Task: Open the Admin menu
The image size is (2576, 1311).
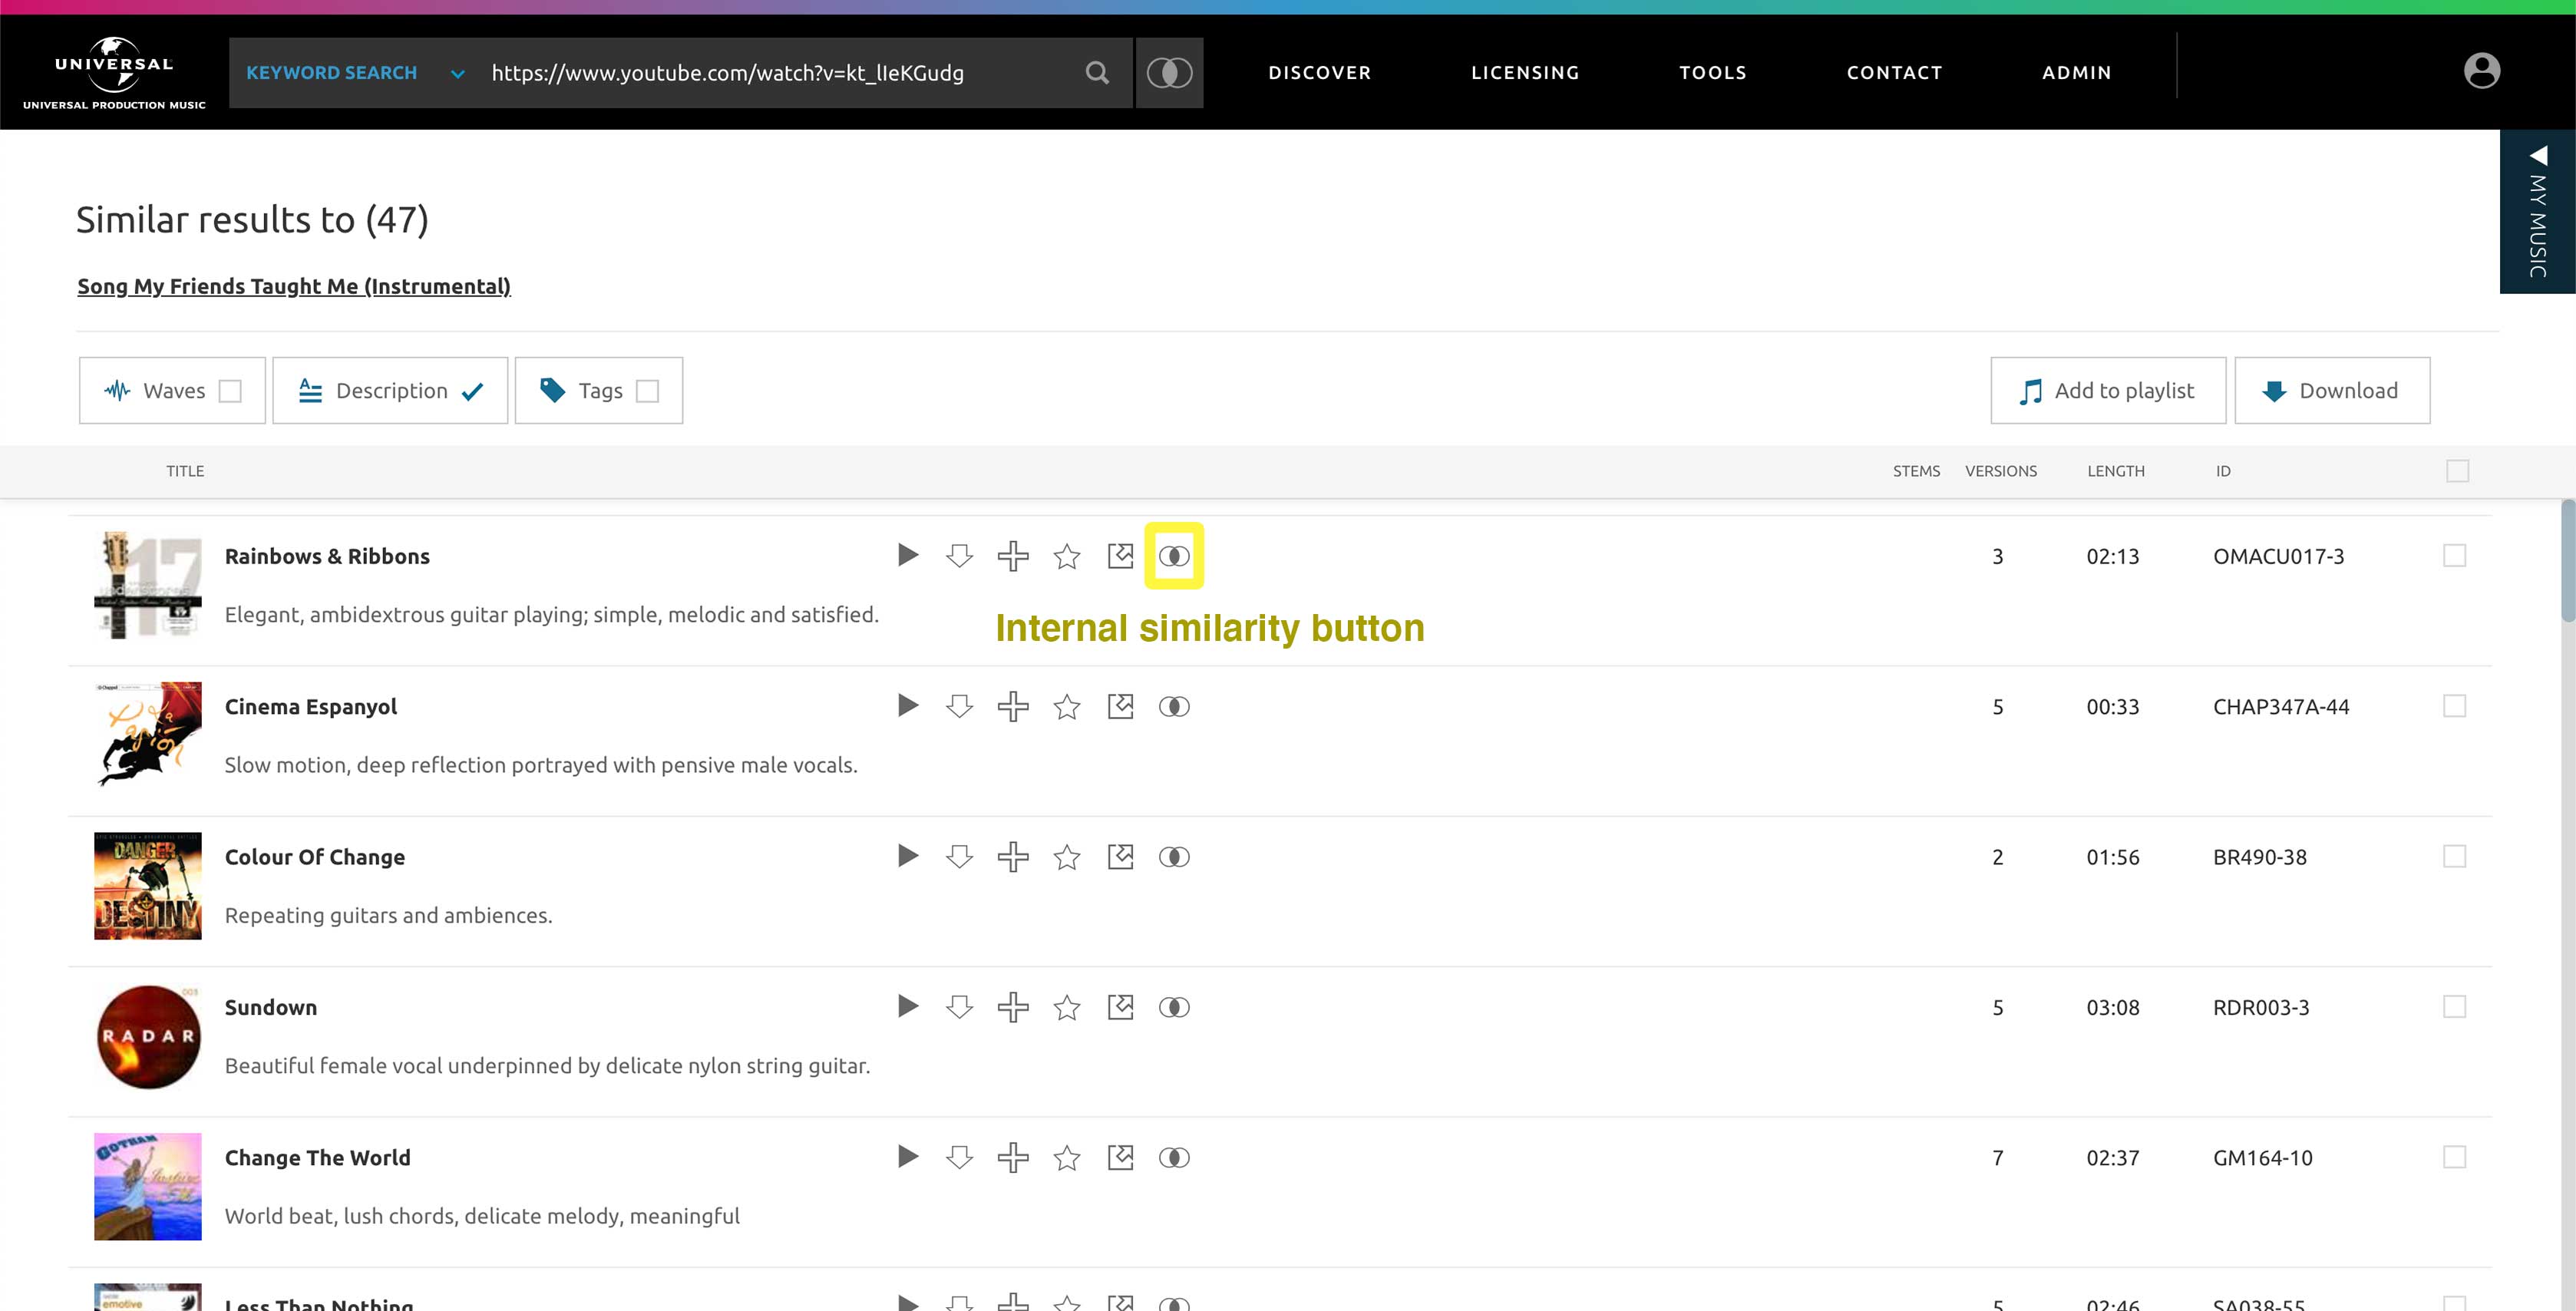Action: [x=2076, y=73]
